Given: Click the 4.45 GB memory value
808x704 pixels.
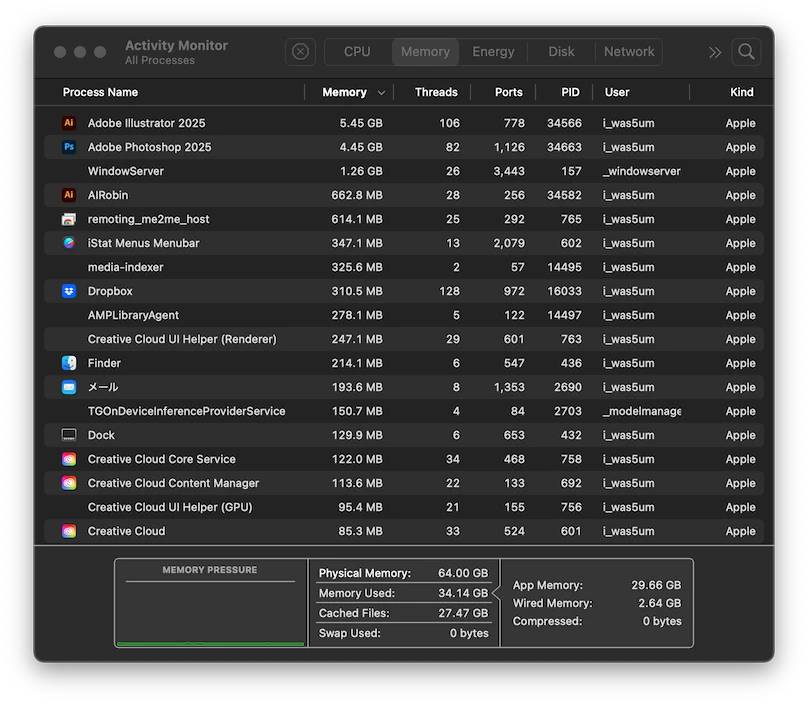Looking at the screenshot, I should point(361,147).
